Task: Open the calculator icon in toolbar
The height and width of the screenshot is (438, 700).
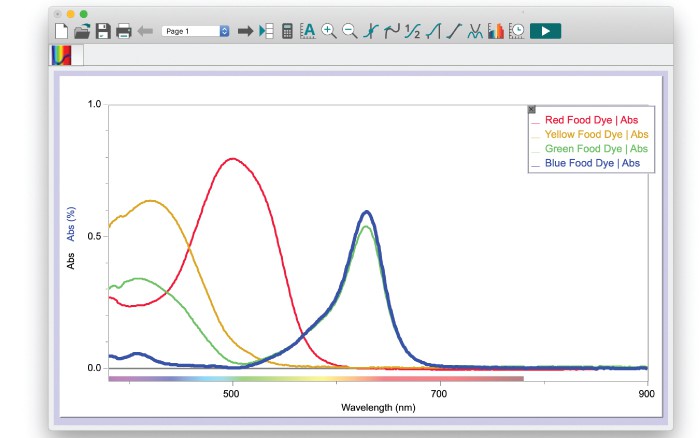Action: 287,31
